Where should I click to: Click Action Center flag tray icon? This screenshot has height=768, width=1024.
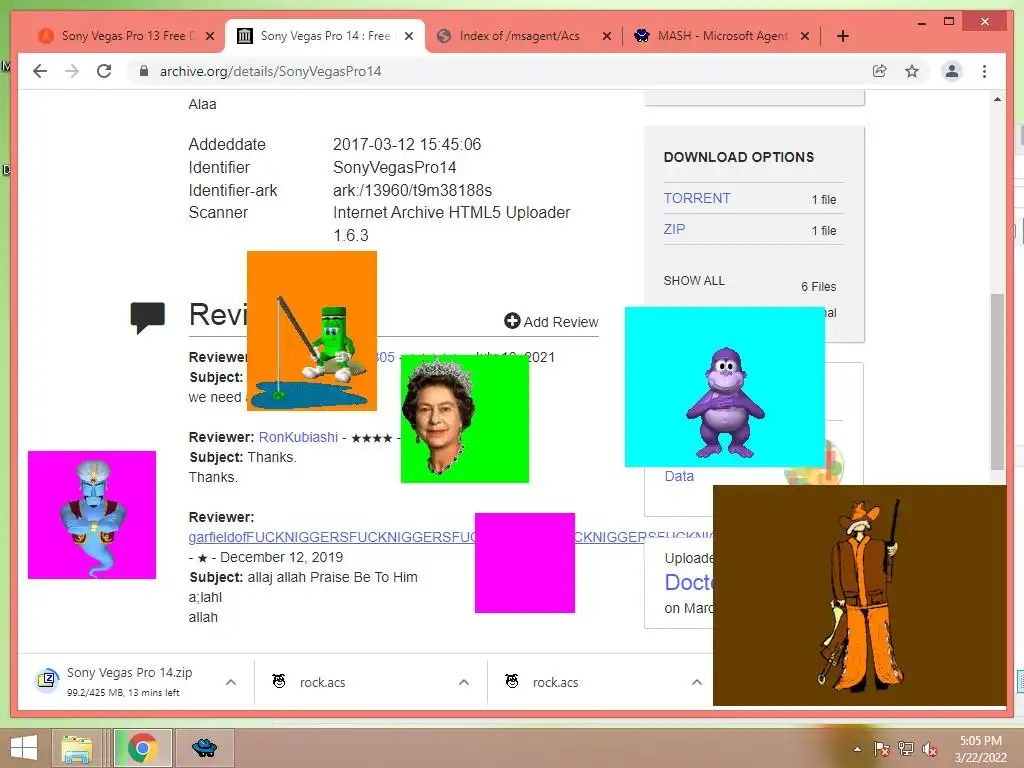pos(882,749)
